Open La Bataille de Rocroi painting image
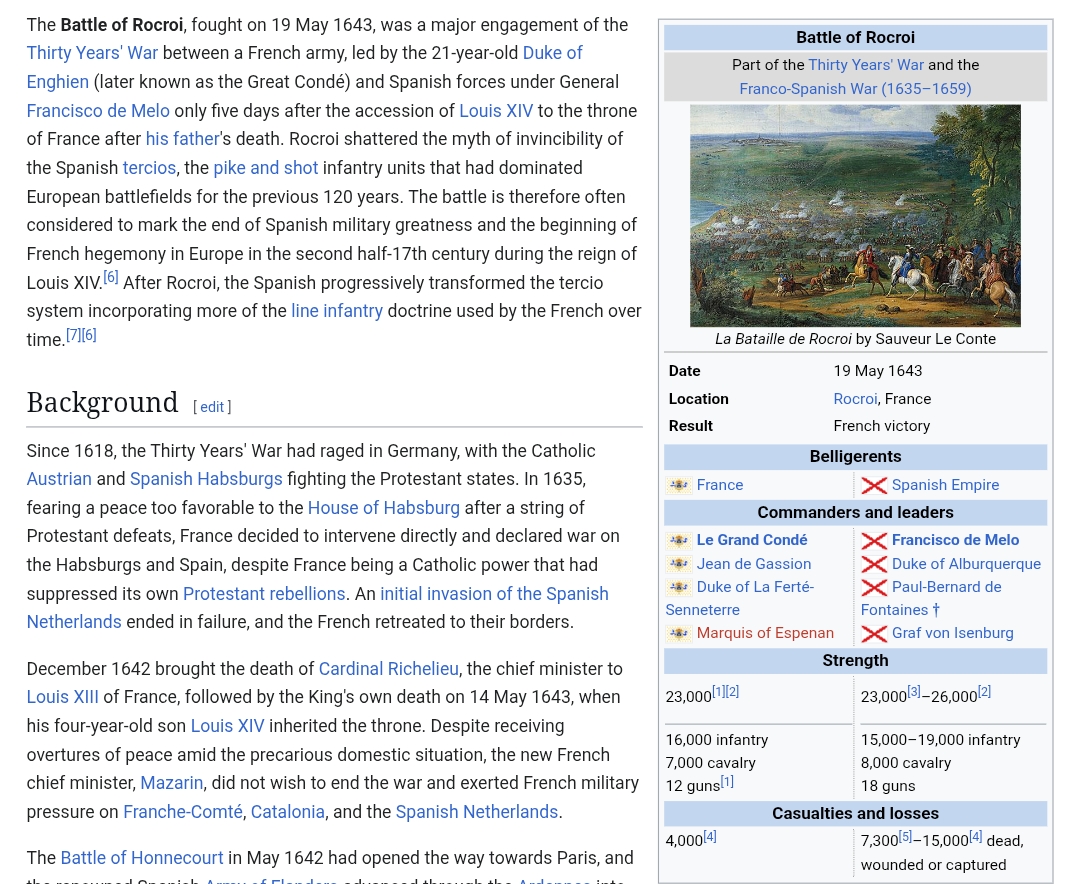 pos(855,216)
